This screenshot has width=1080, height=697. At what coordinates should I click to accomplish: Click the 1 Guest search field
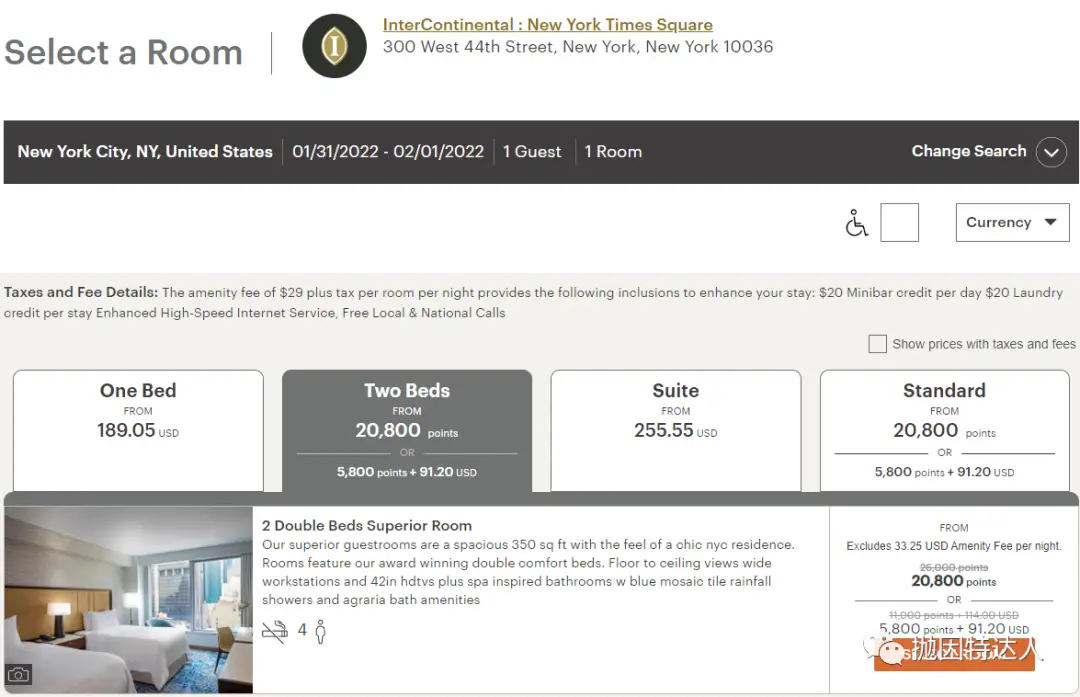tap(532, 152)
